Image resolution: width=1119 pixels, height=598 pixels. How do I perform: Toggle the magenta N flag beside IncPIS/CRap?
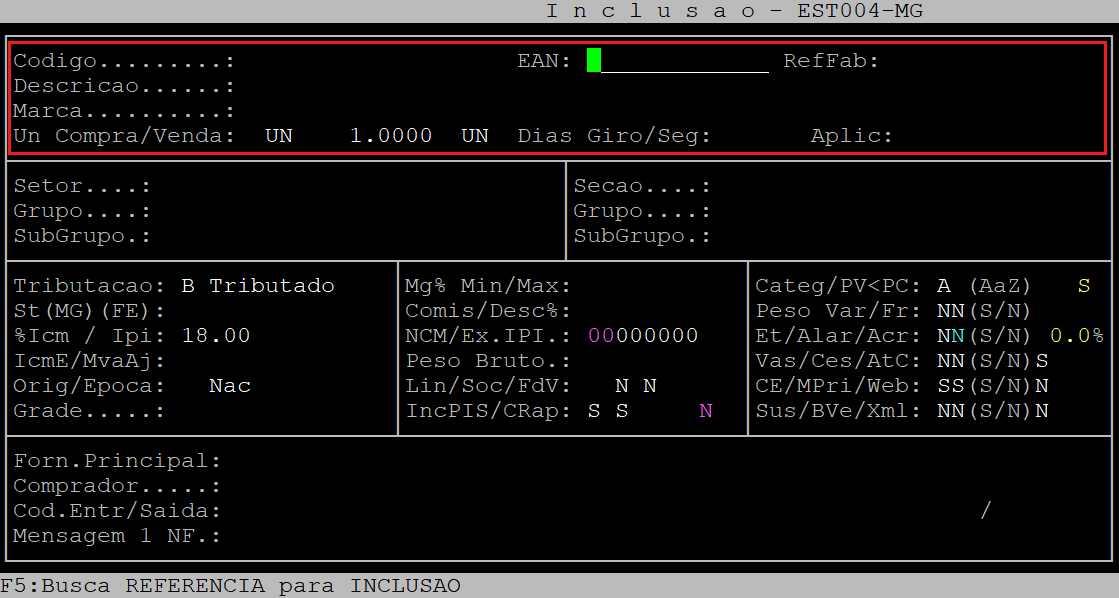click(706, 411)
